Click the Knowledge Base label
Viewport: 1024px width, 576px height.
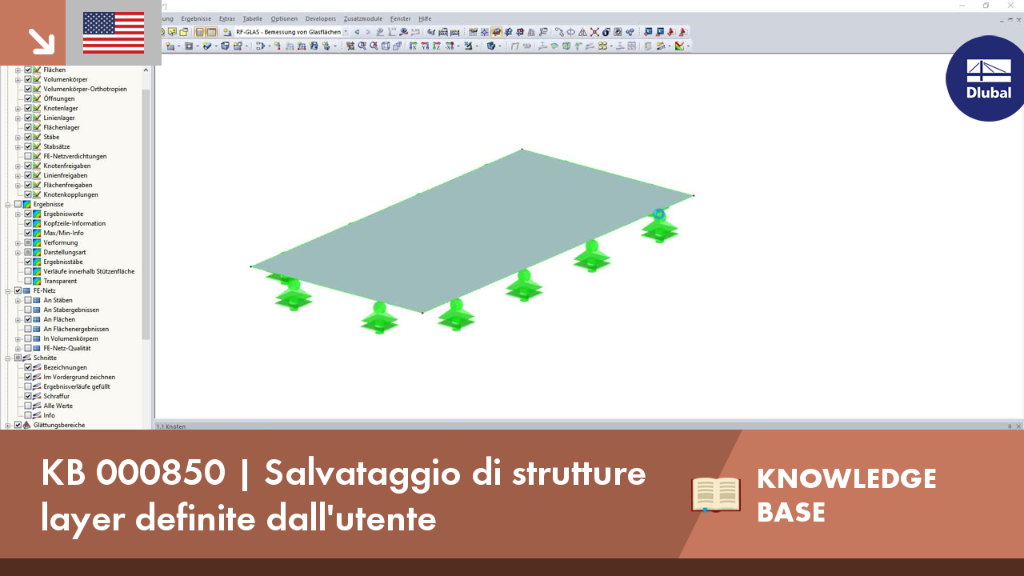pyautogui.click(x=846, y=495)
